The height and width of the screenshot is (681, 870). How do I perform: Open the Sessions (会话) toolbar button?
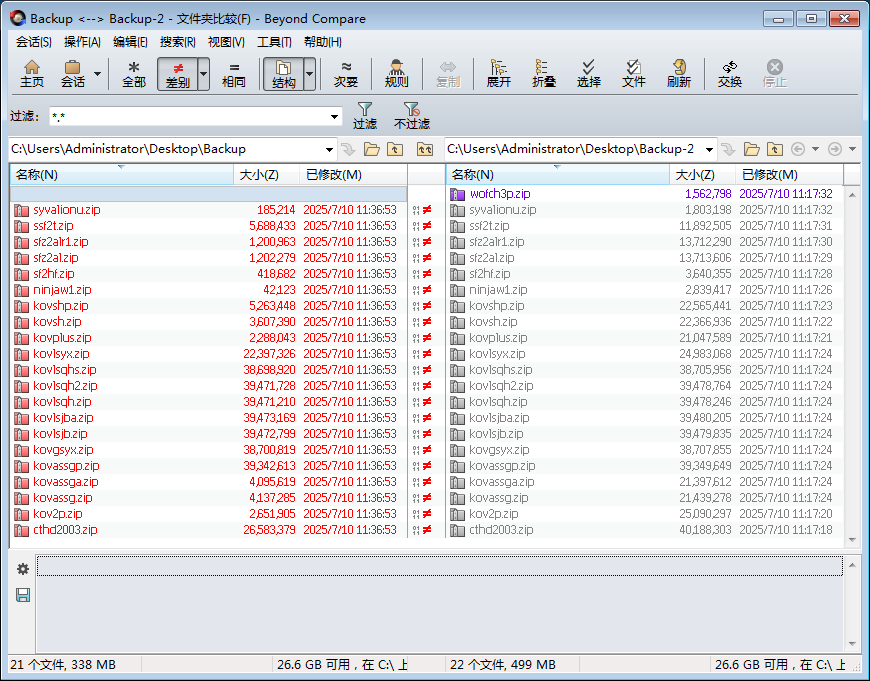coord(72,74)
